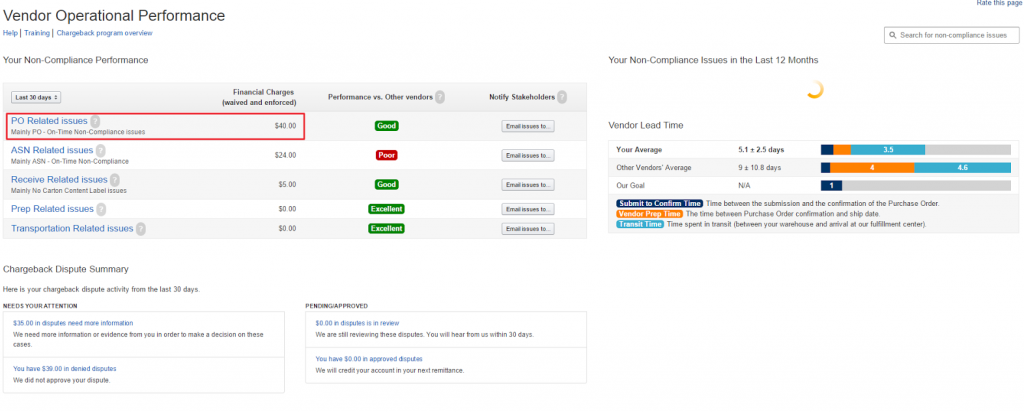Open the Last 30 days dropdown
Viewport: 1024px width, 412px height.
36,97
